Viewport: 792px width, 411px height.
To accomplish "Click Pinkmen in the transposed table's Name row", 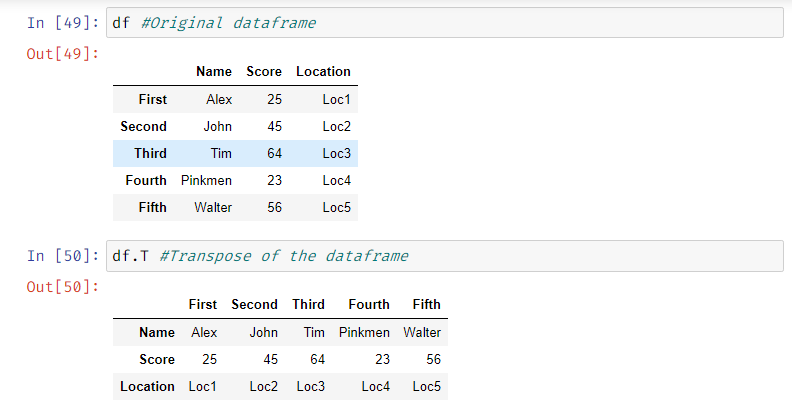I will 364,332.
